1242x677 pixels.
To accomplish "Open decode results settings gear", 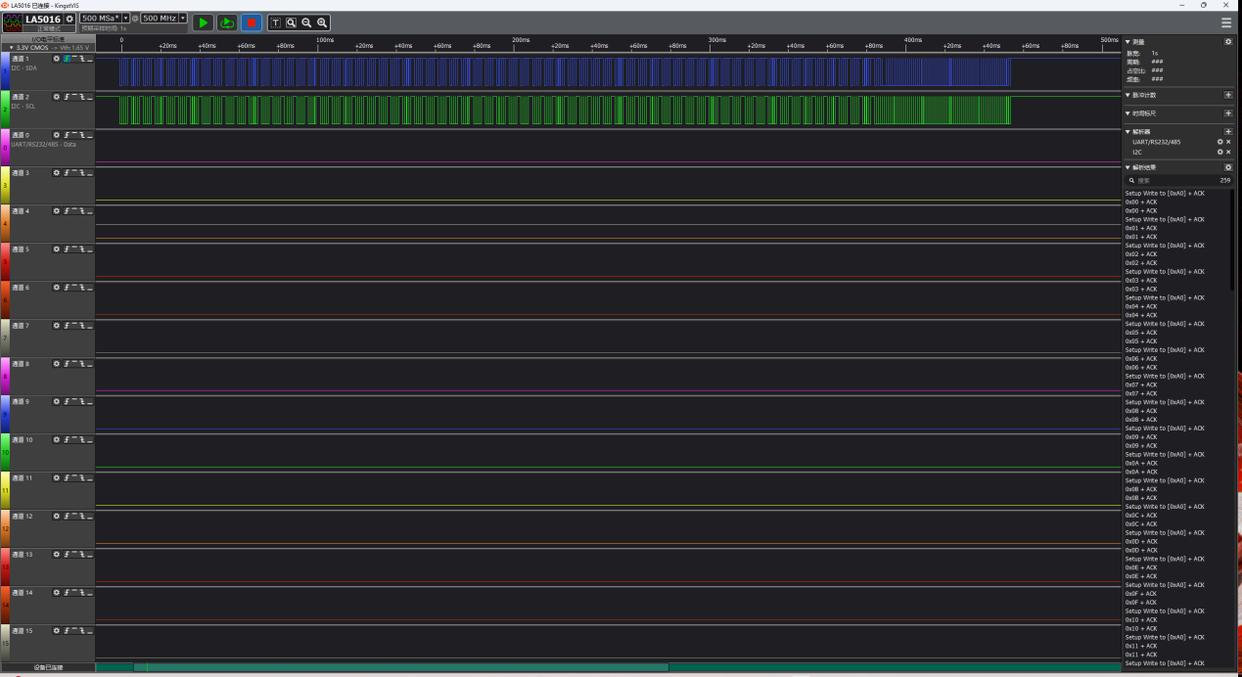I will (1228, 167).
